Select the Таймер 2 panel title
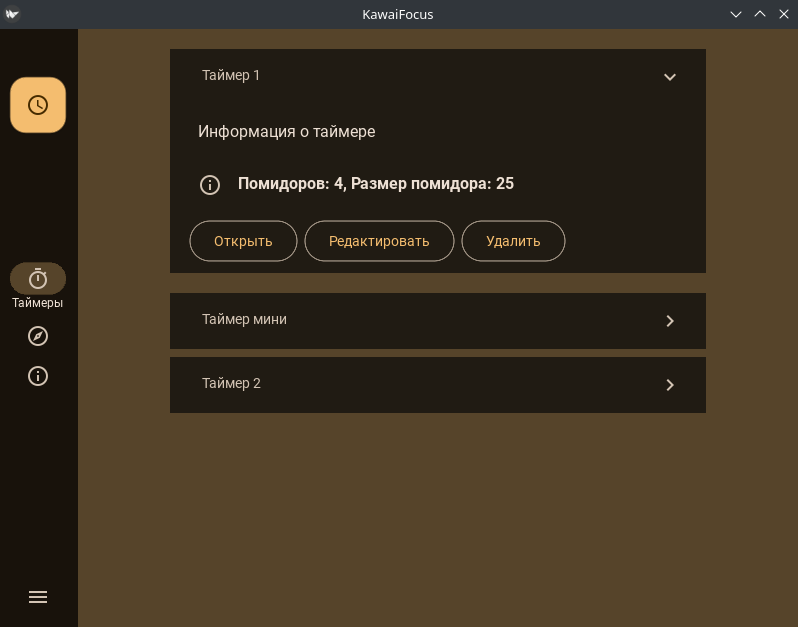Screen dimensions: 798x627 tap(231, 383)
